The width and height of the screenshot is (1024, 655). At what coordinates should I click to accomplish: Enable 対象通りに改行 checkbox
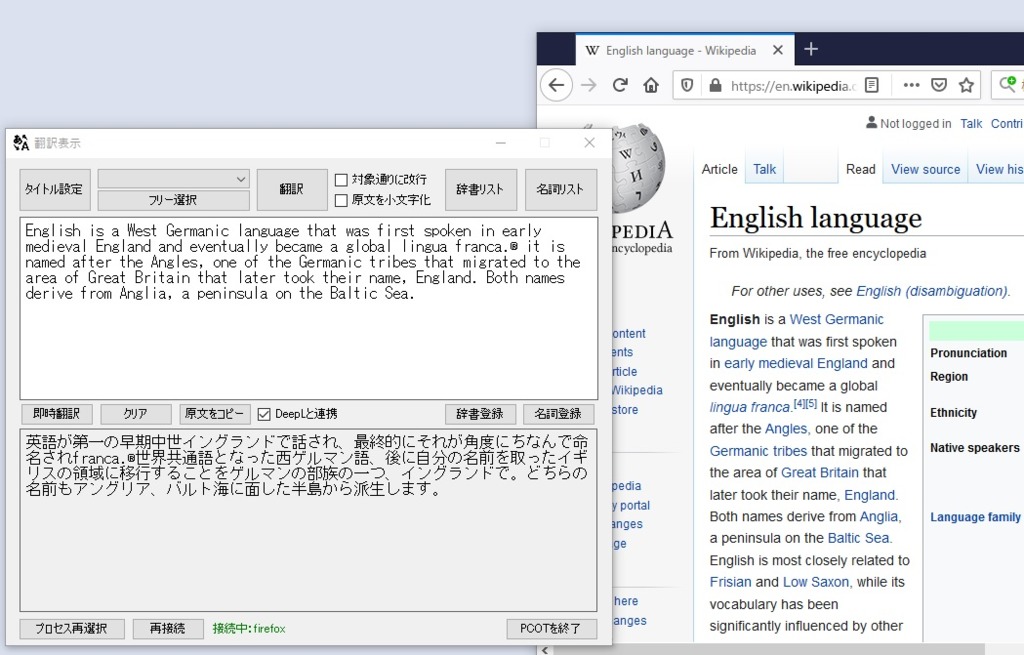(x=341, y=180)
